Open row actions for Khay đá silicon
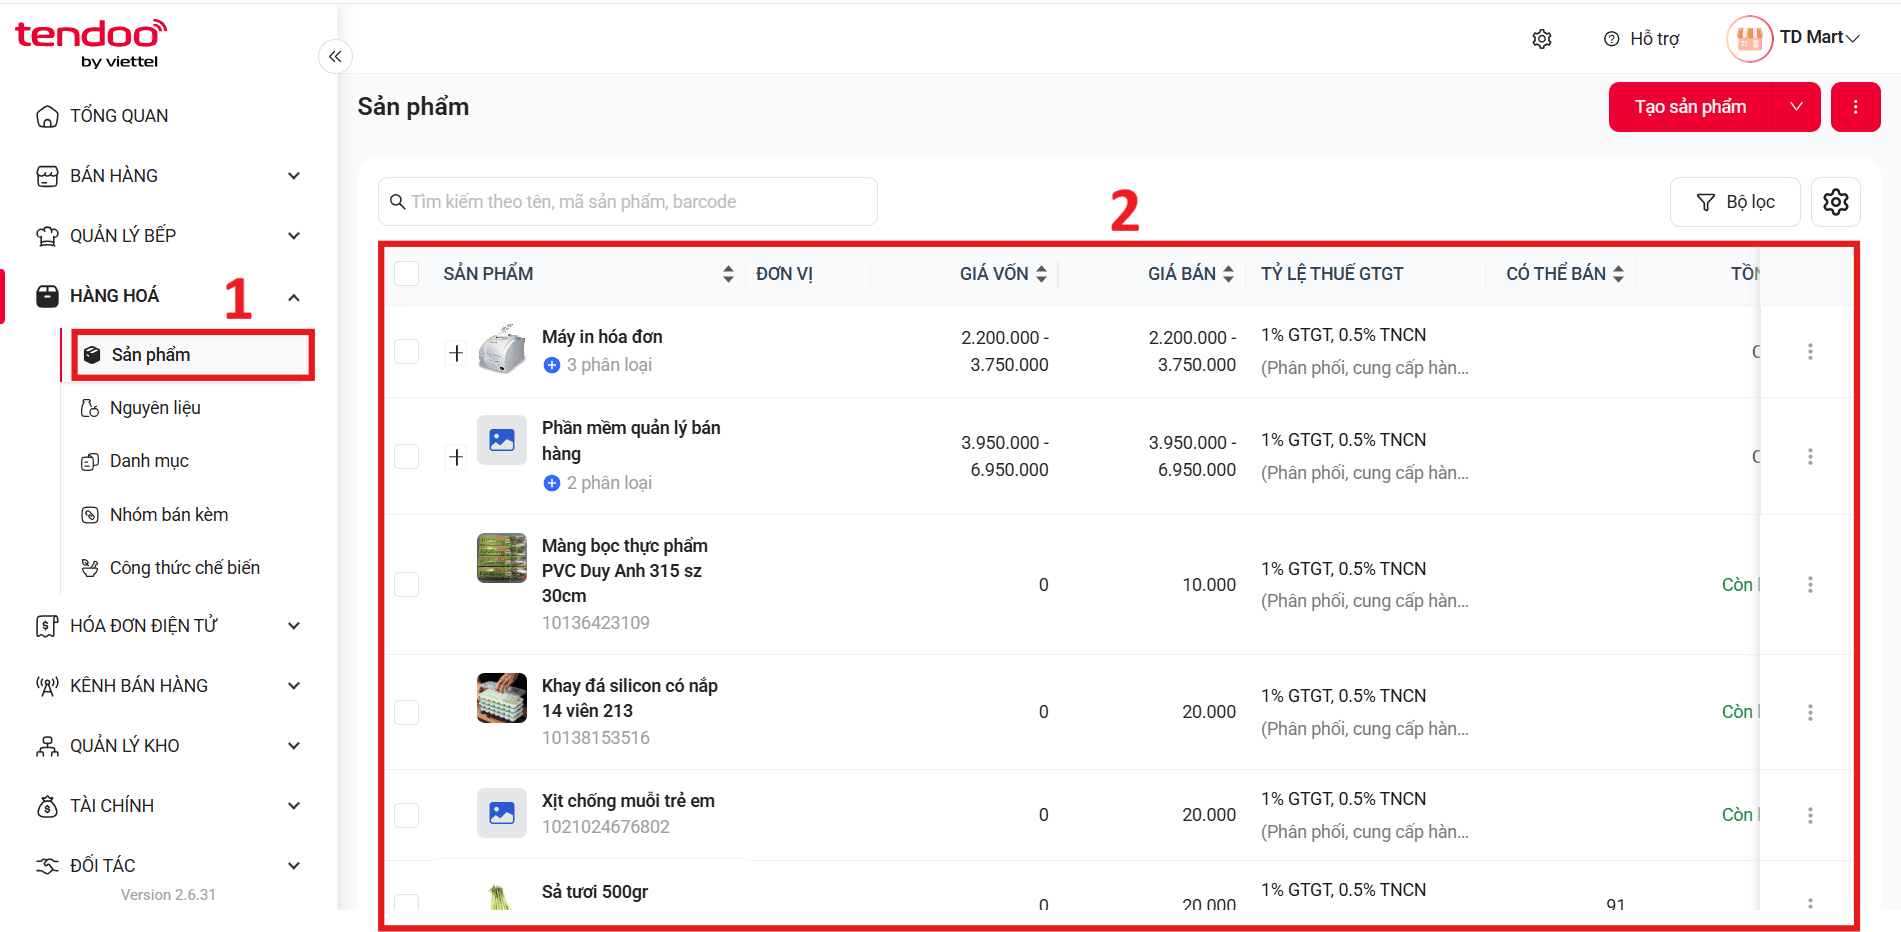 pyautogui.click(x=1810, y=712)
